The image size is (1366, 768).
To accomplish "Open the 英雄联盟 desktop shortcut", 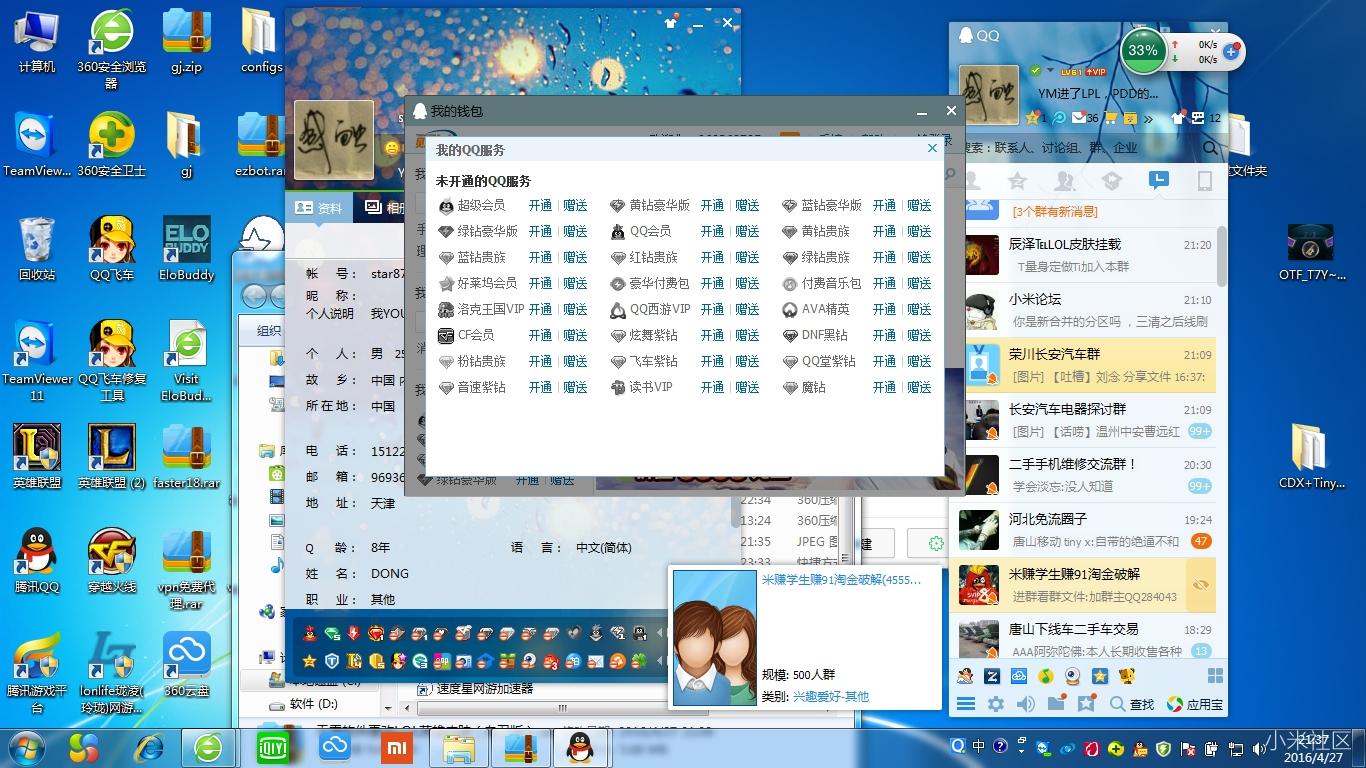I will [x=37, y=456].
